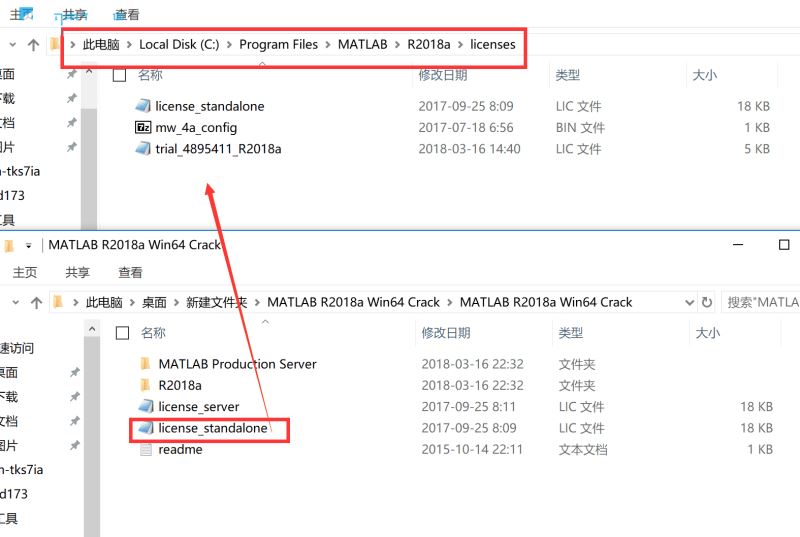Click 2017-09-25 8:11 date of license_server

(468, 406)
